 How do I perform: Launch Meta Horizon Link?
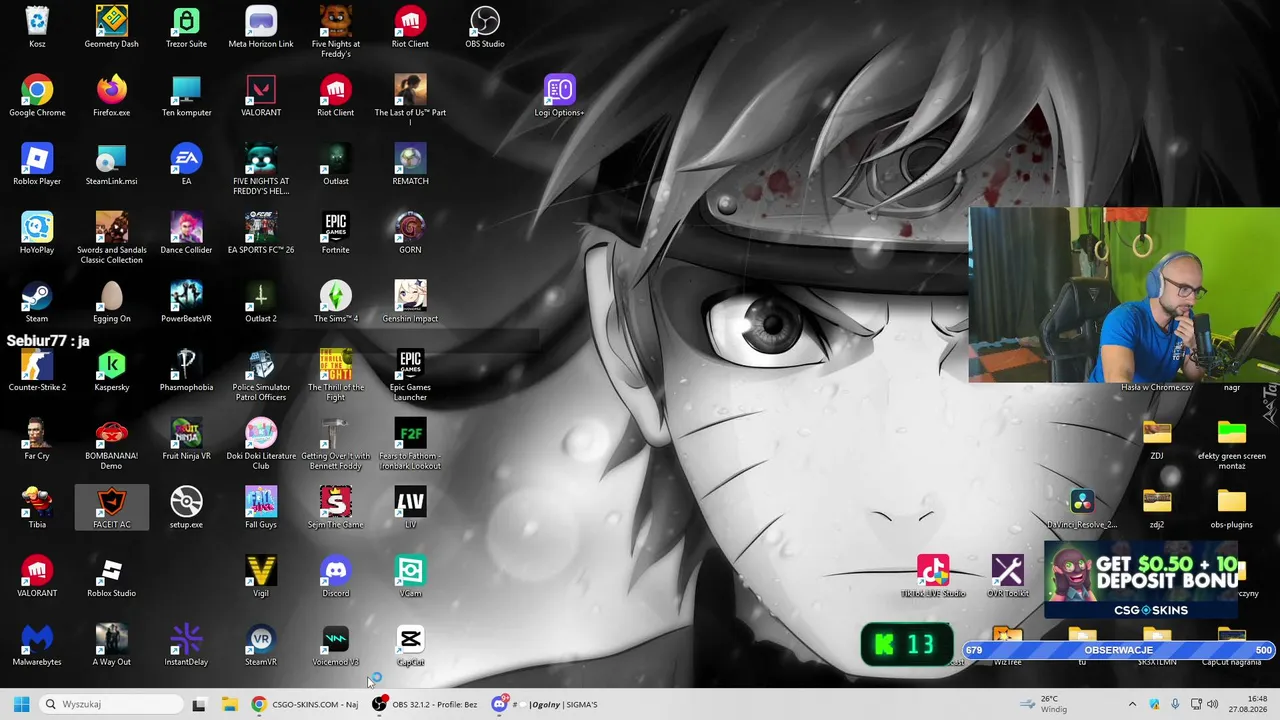(261, 27)
